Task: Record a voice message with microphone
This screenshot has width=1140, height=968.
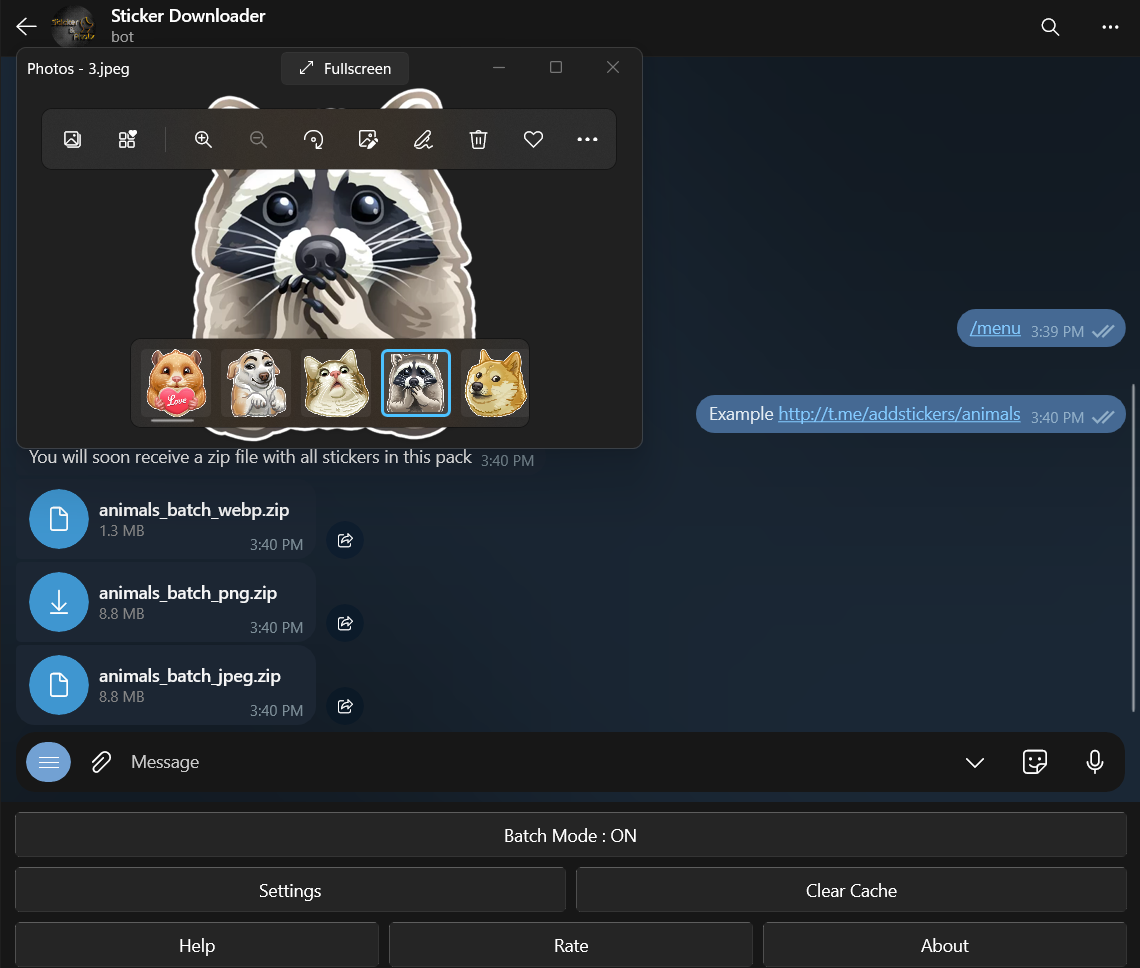Action: 1094,761
